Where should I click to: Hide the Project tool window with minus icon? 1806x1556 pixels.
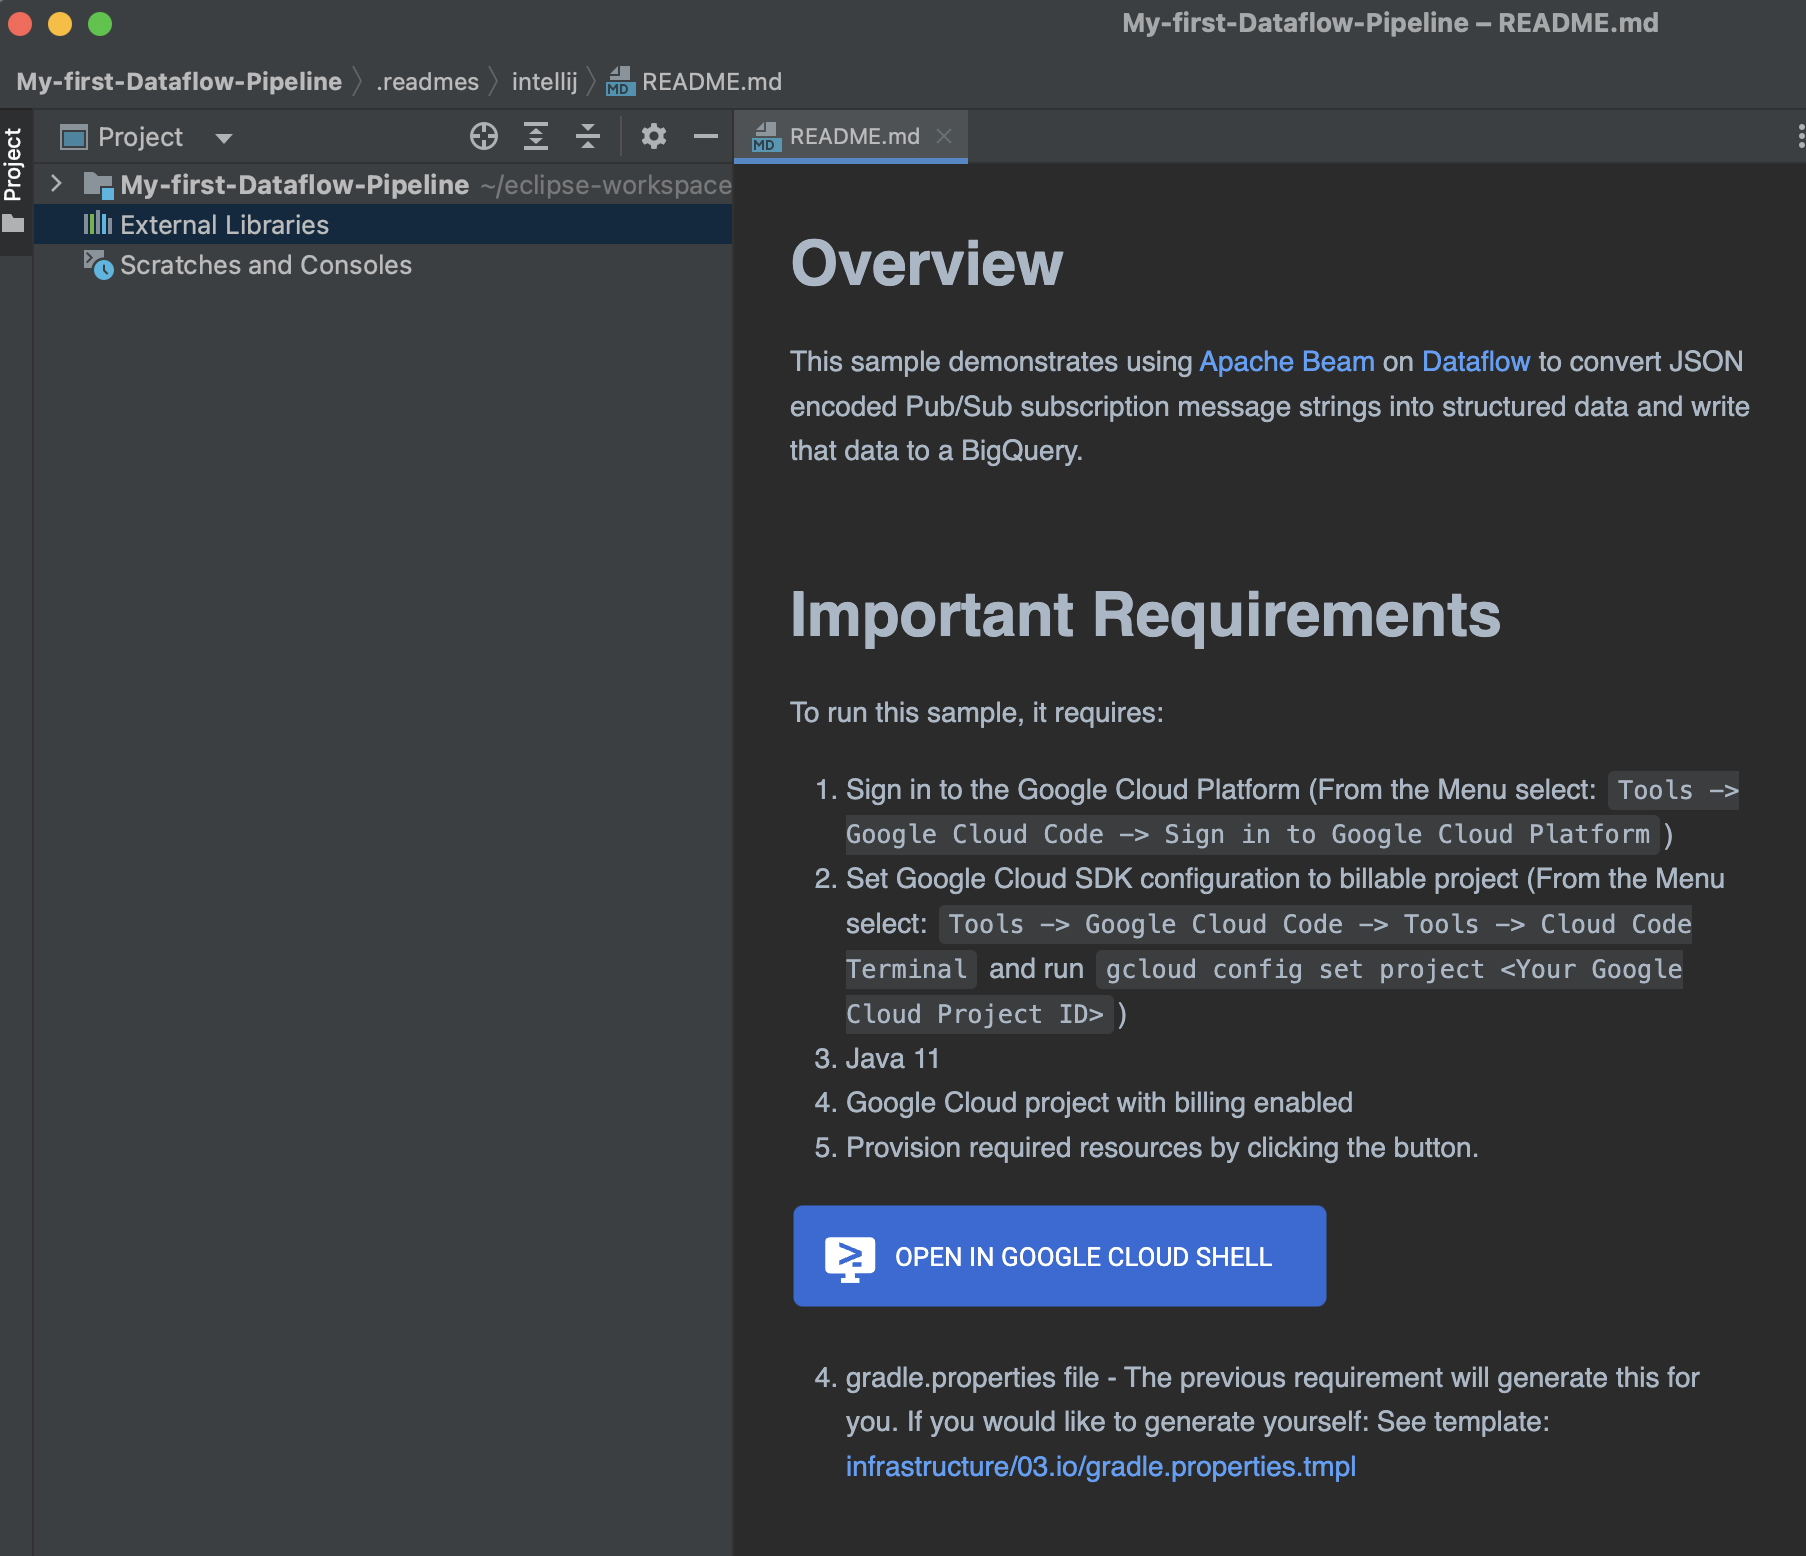[x=706, y=136]
